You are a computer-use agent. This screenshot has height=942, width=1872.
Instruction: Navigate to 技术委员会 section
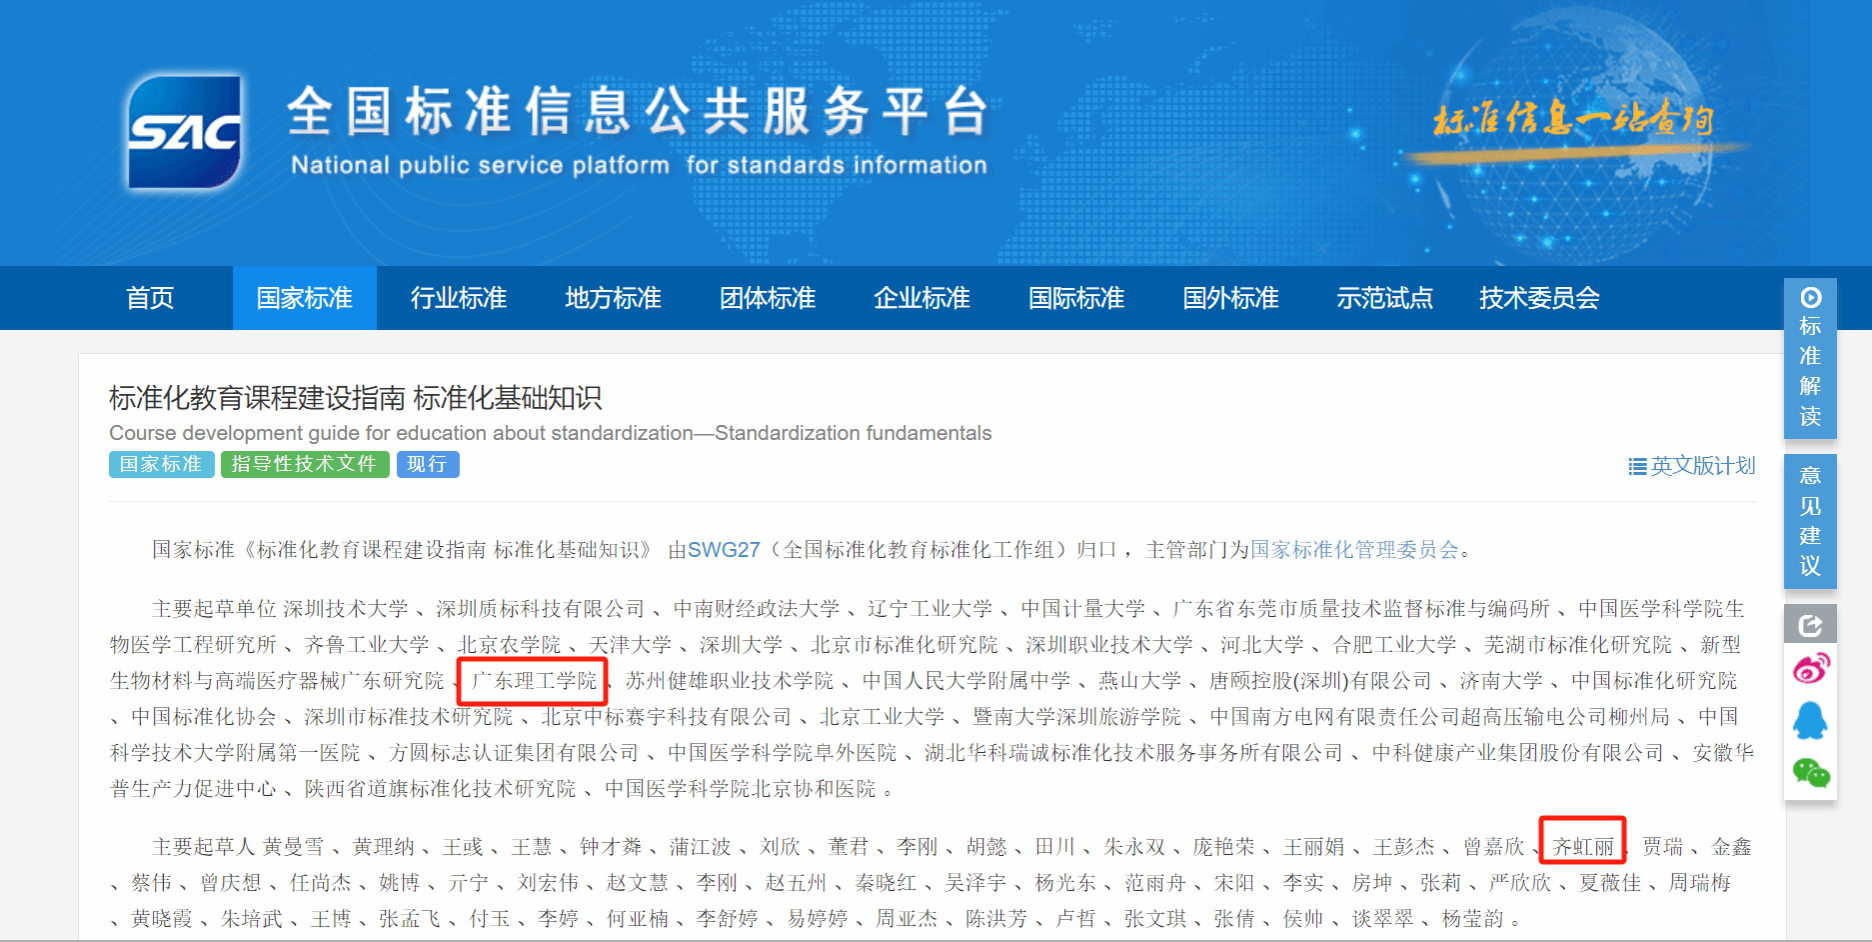coord(1539,298)
